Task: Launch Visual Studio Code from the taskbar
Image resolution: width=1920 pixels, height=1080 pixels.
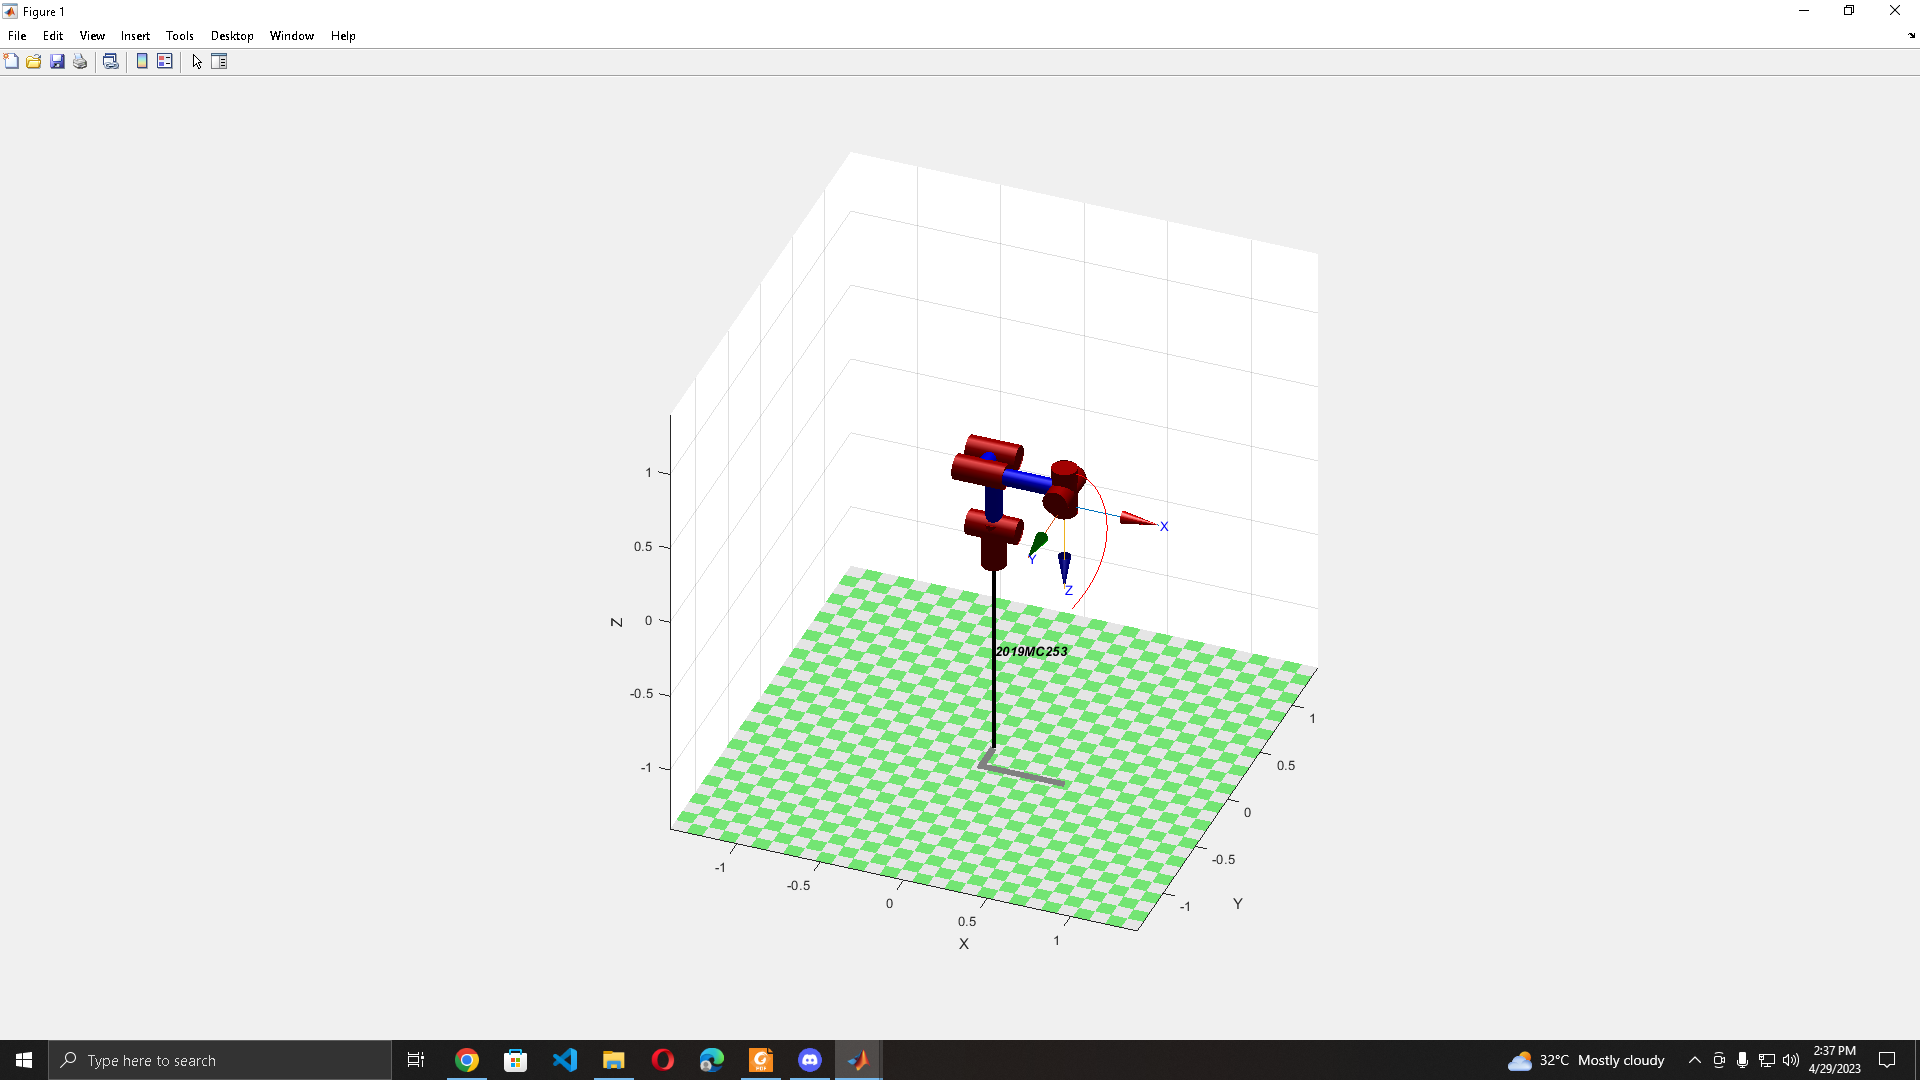Action: click(565, 1060)
